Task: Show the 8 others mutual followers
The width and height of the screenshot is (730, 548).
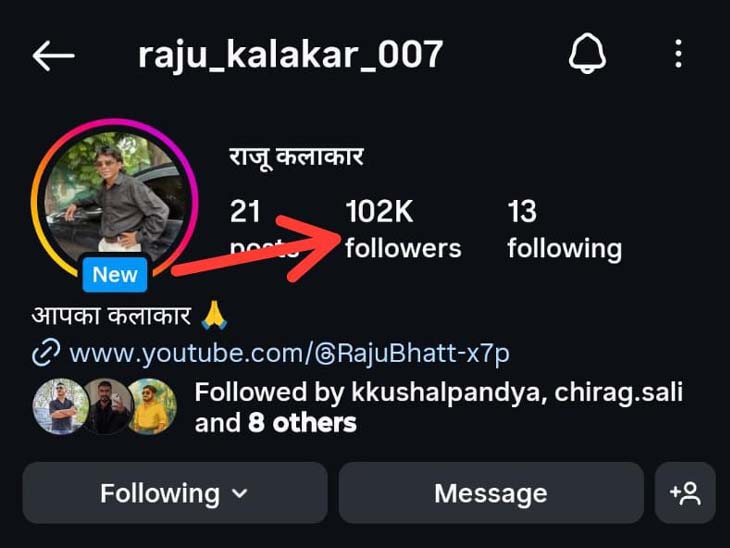Action: point(302,423)
